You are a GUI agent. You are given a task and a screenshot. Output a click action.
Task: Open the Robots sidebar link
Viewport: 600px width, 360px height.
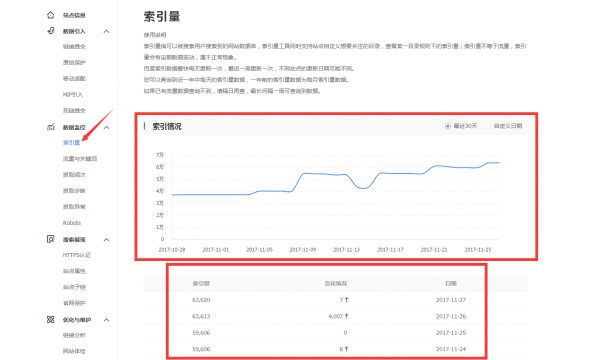pyautogui.click(x=72, y=223)
